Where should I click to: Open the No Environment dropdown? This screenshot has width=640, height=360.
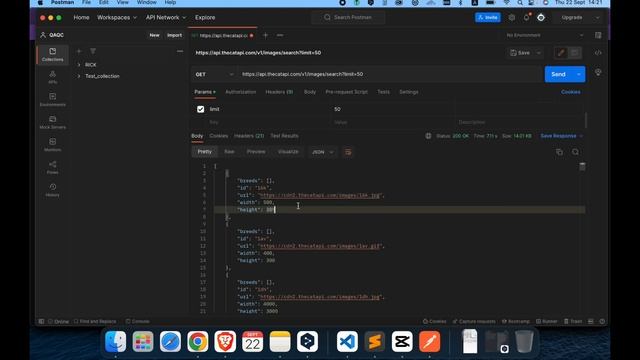[x=544, y=36]
